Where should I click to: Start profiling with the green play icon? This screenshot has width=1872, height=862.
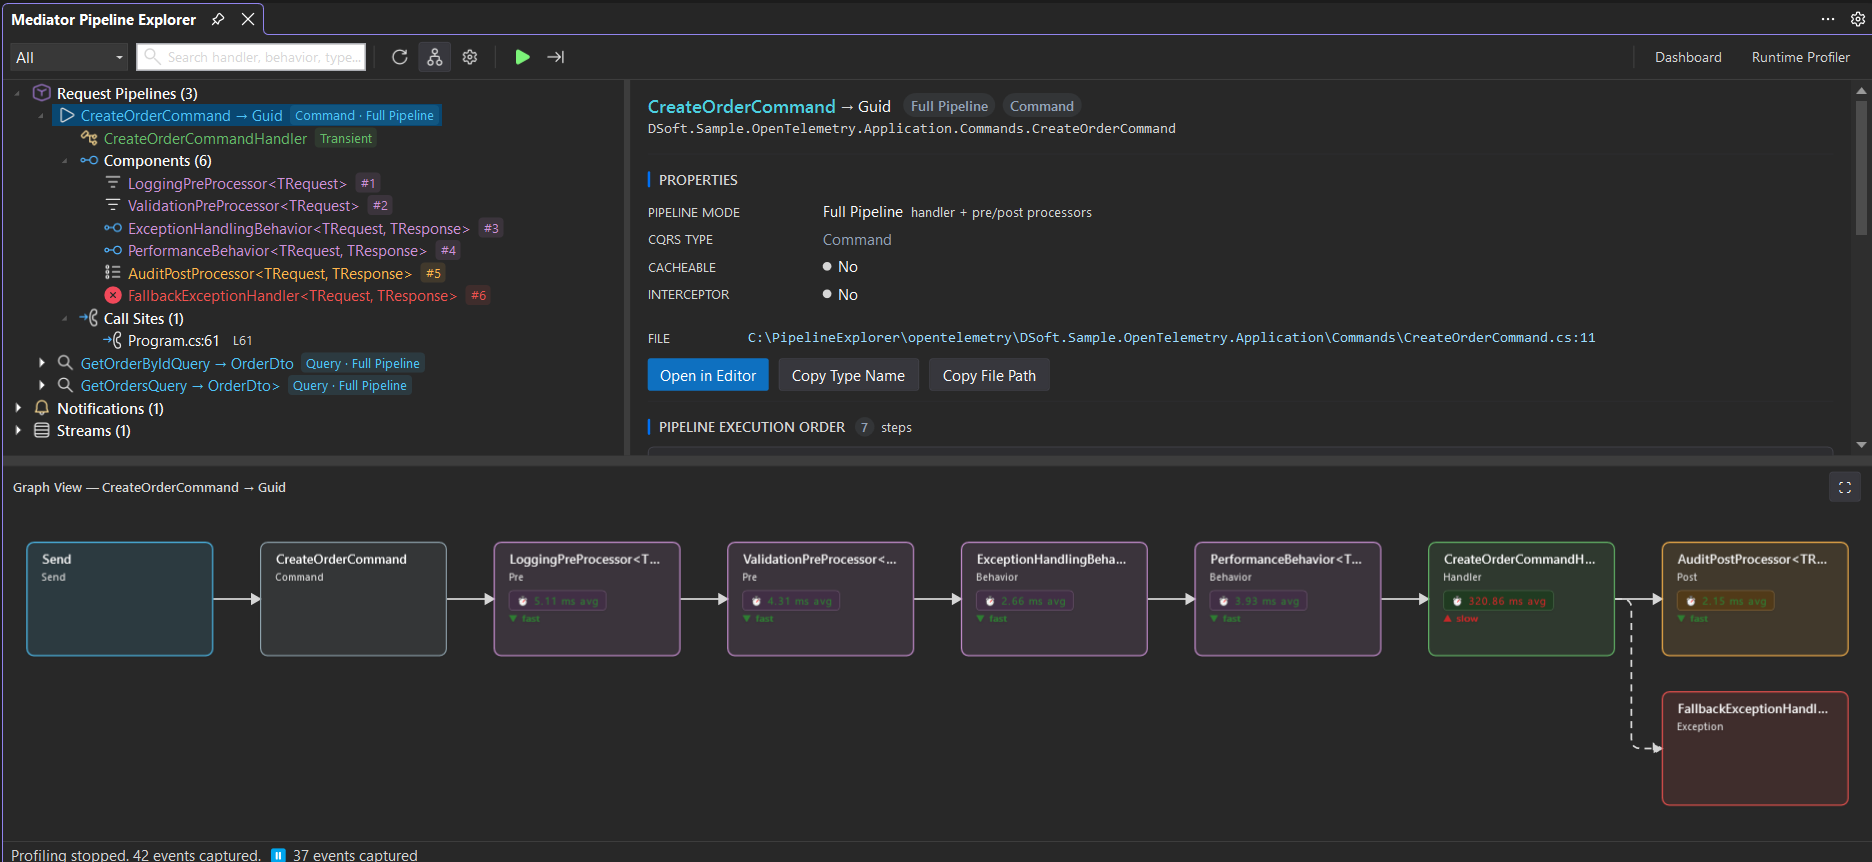(522, 57)
